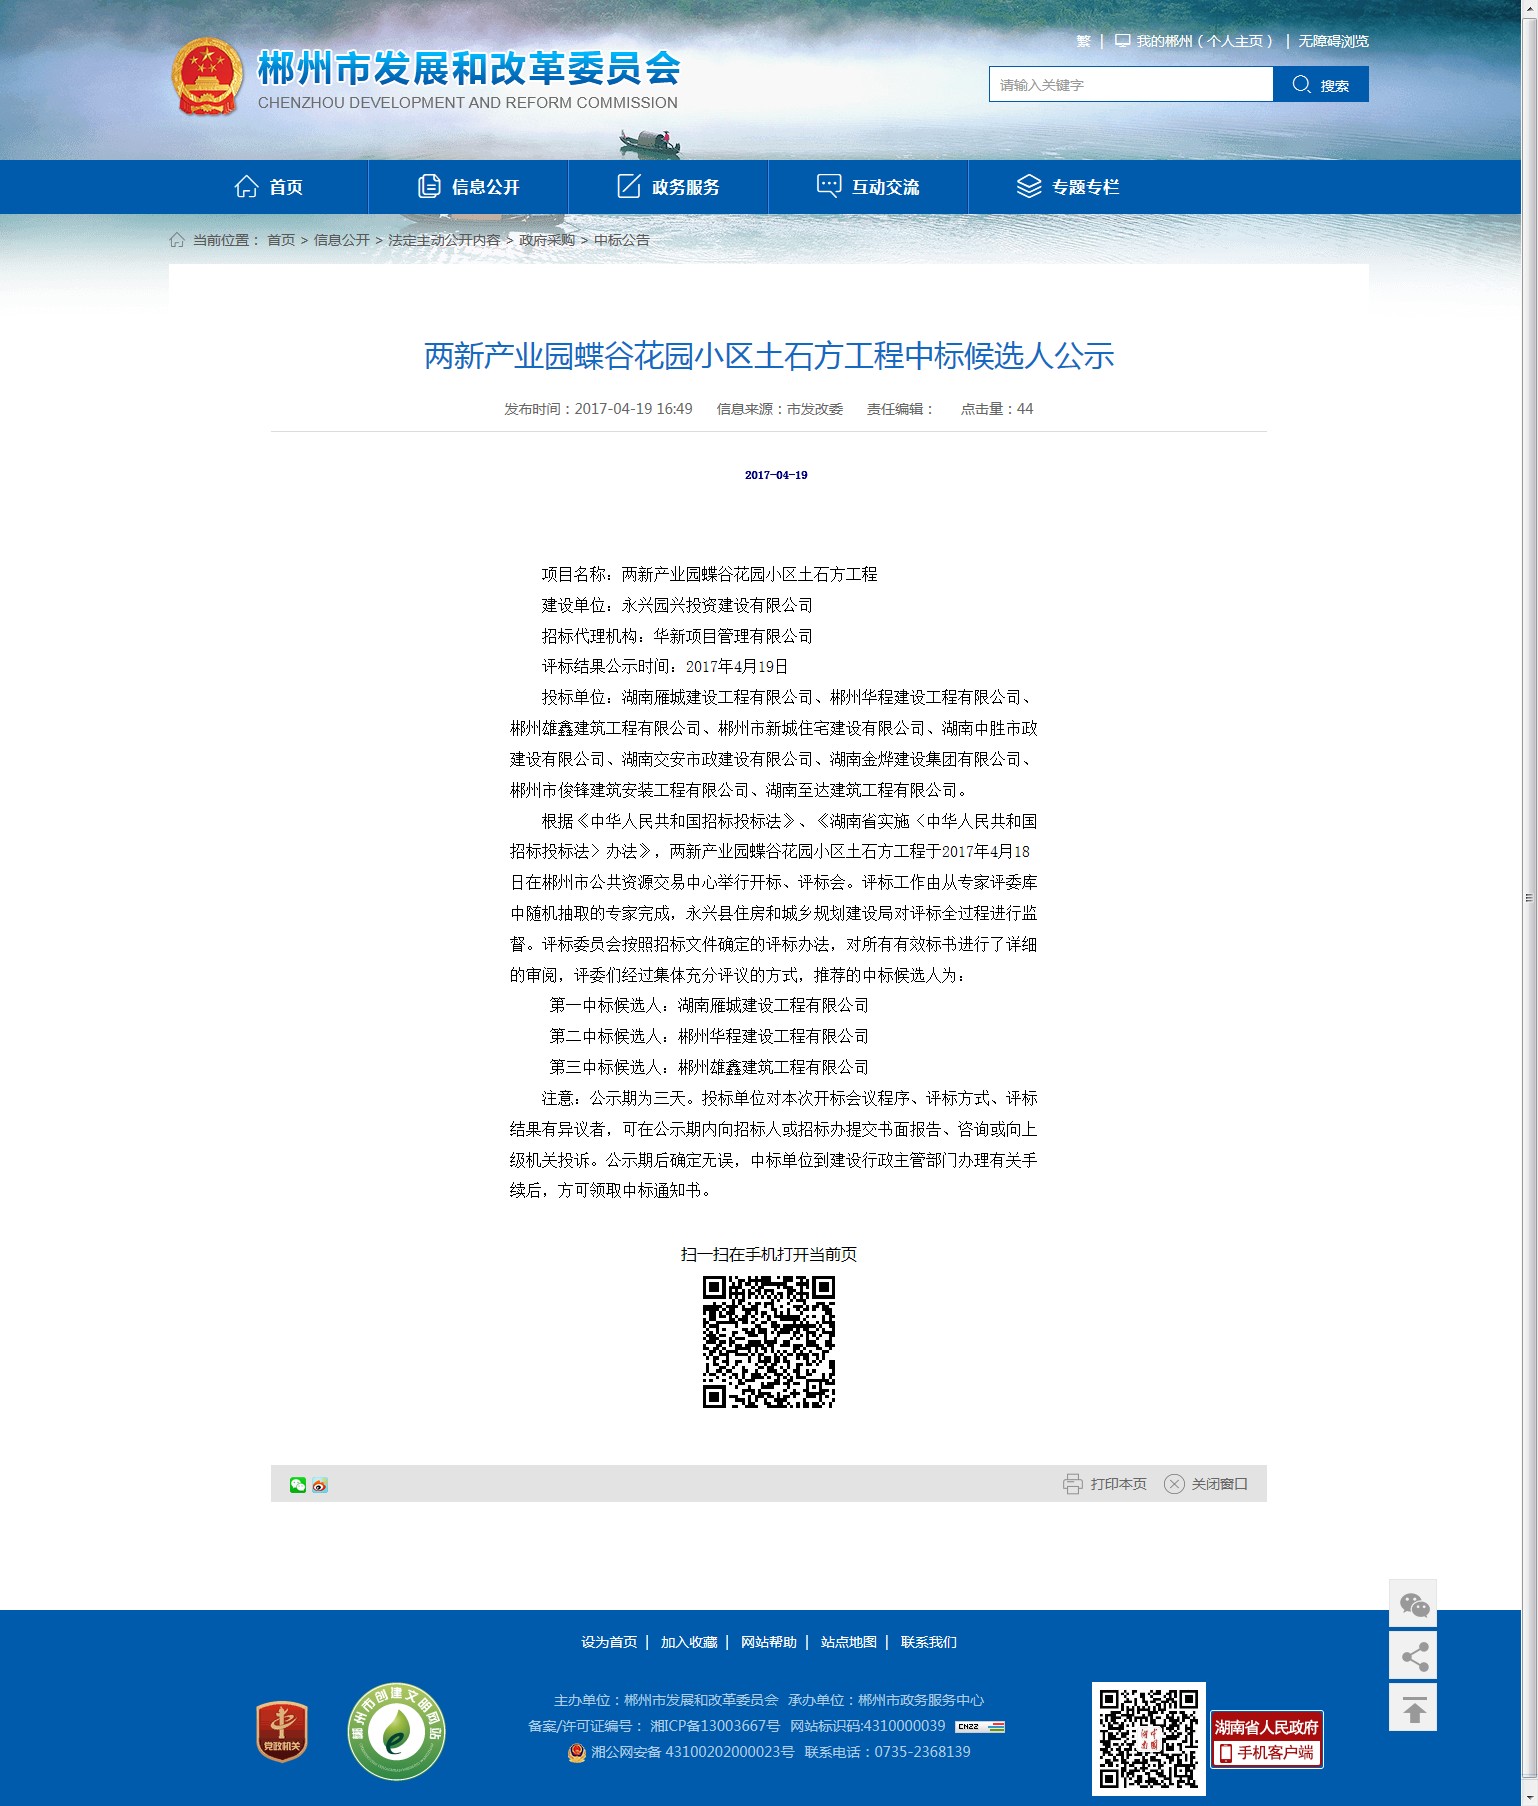Open the 首页 navigation menu item
This screenshot has width=1538, height=1806.
coord(268,187)
